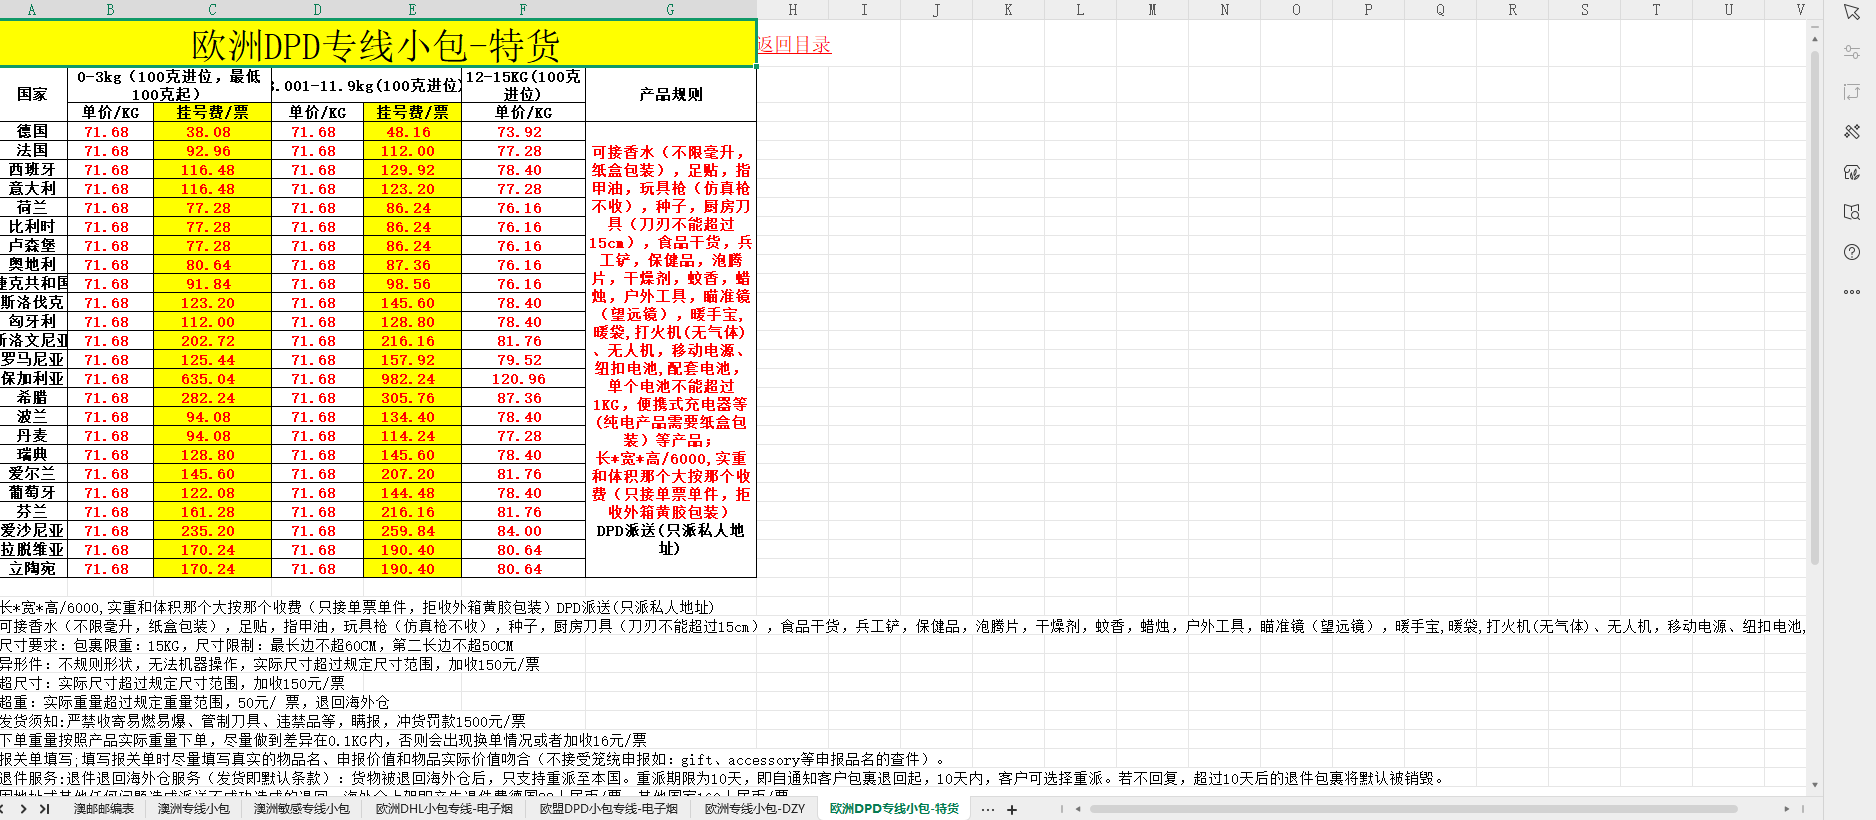1876x820 pixels.
Task: Click the horizontal scrollbar left arrow
Action: (x=1077, y=809)
